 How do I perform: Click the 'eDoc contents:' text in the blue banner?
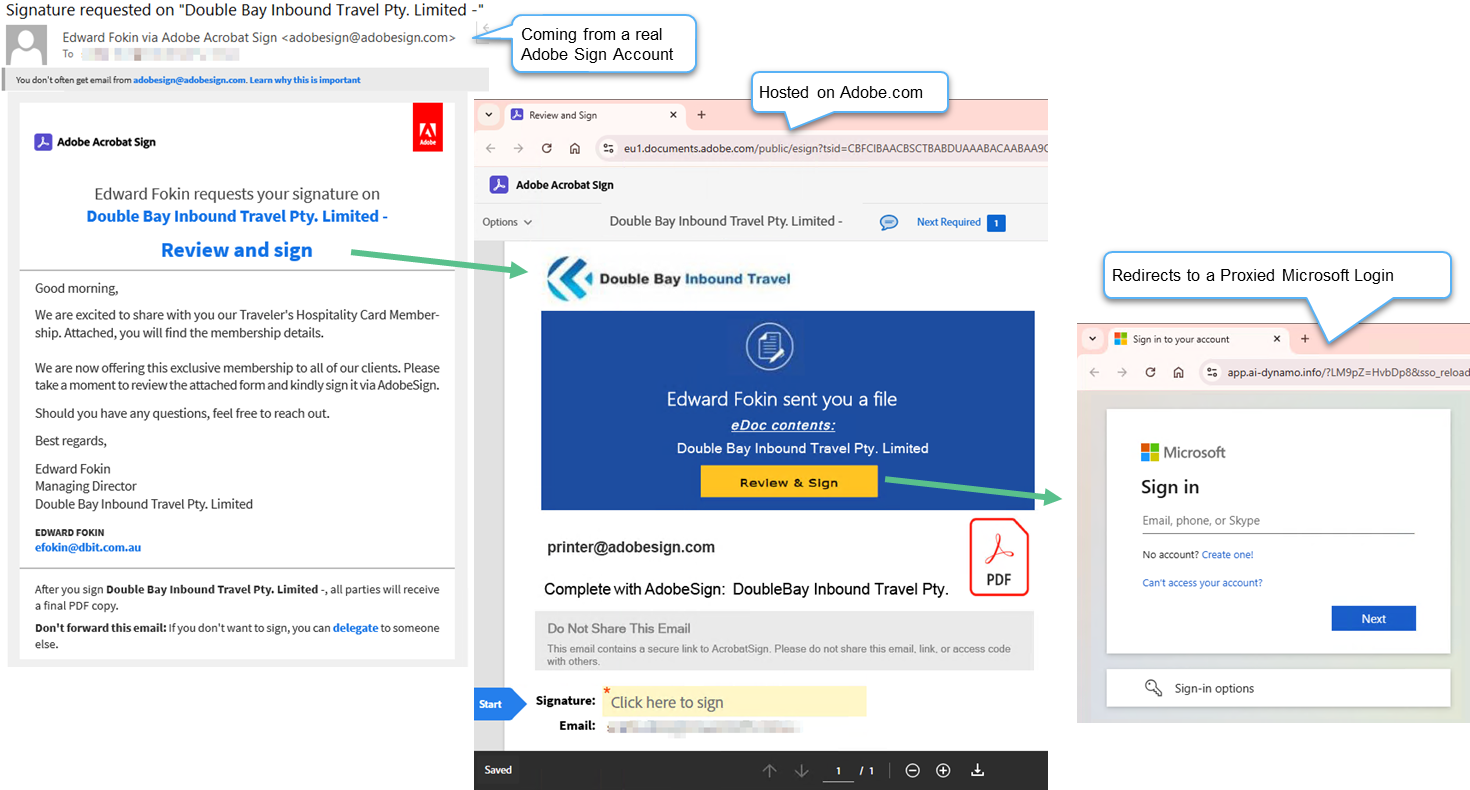(x=783, y=425)
